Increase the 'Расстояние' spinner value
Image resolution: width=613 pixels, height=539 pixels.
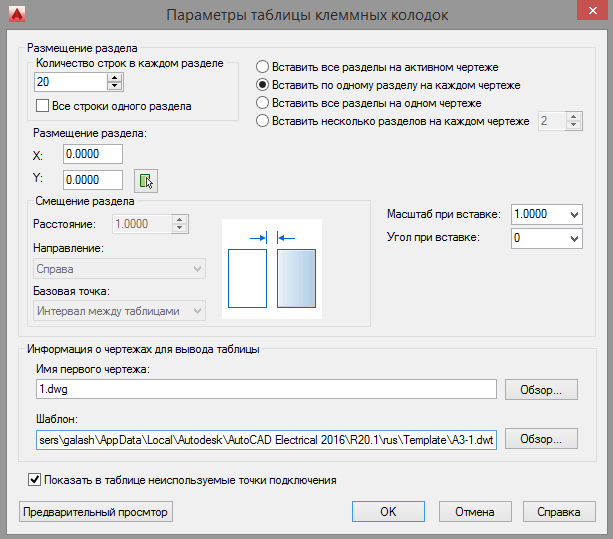pos(179,220)
